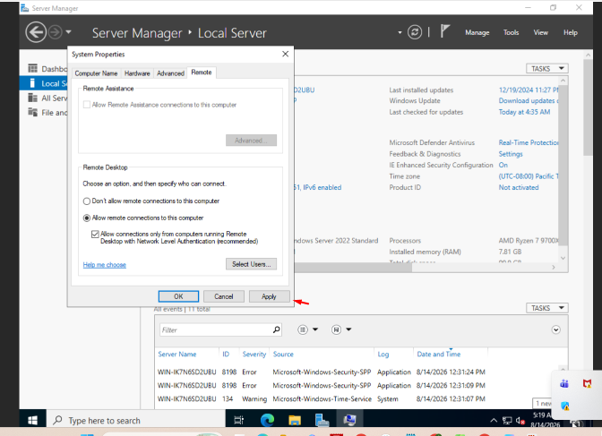Open Feedback & Diagnostics Settings link
602x436 pixels.
(x=511, y=154)
